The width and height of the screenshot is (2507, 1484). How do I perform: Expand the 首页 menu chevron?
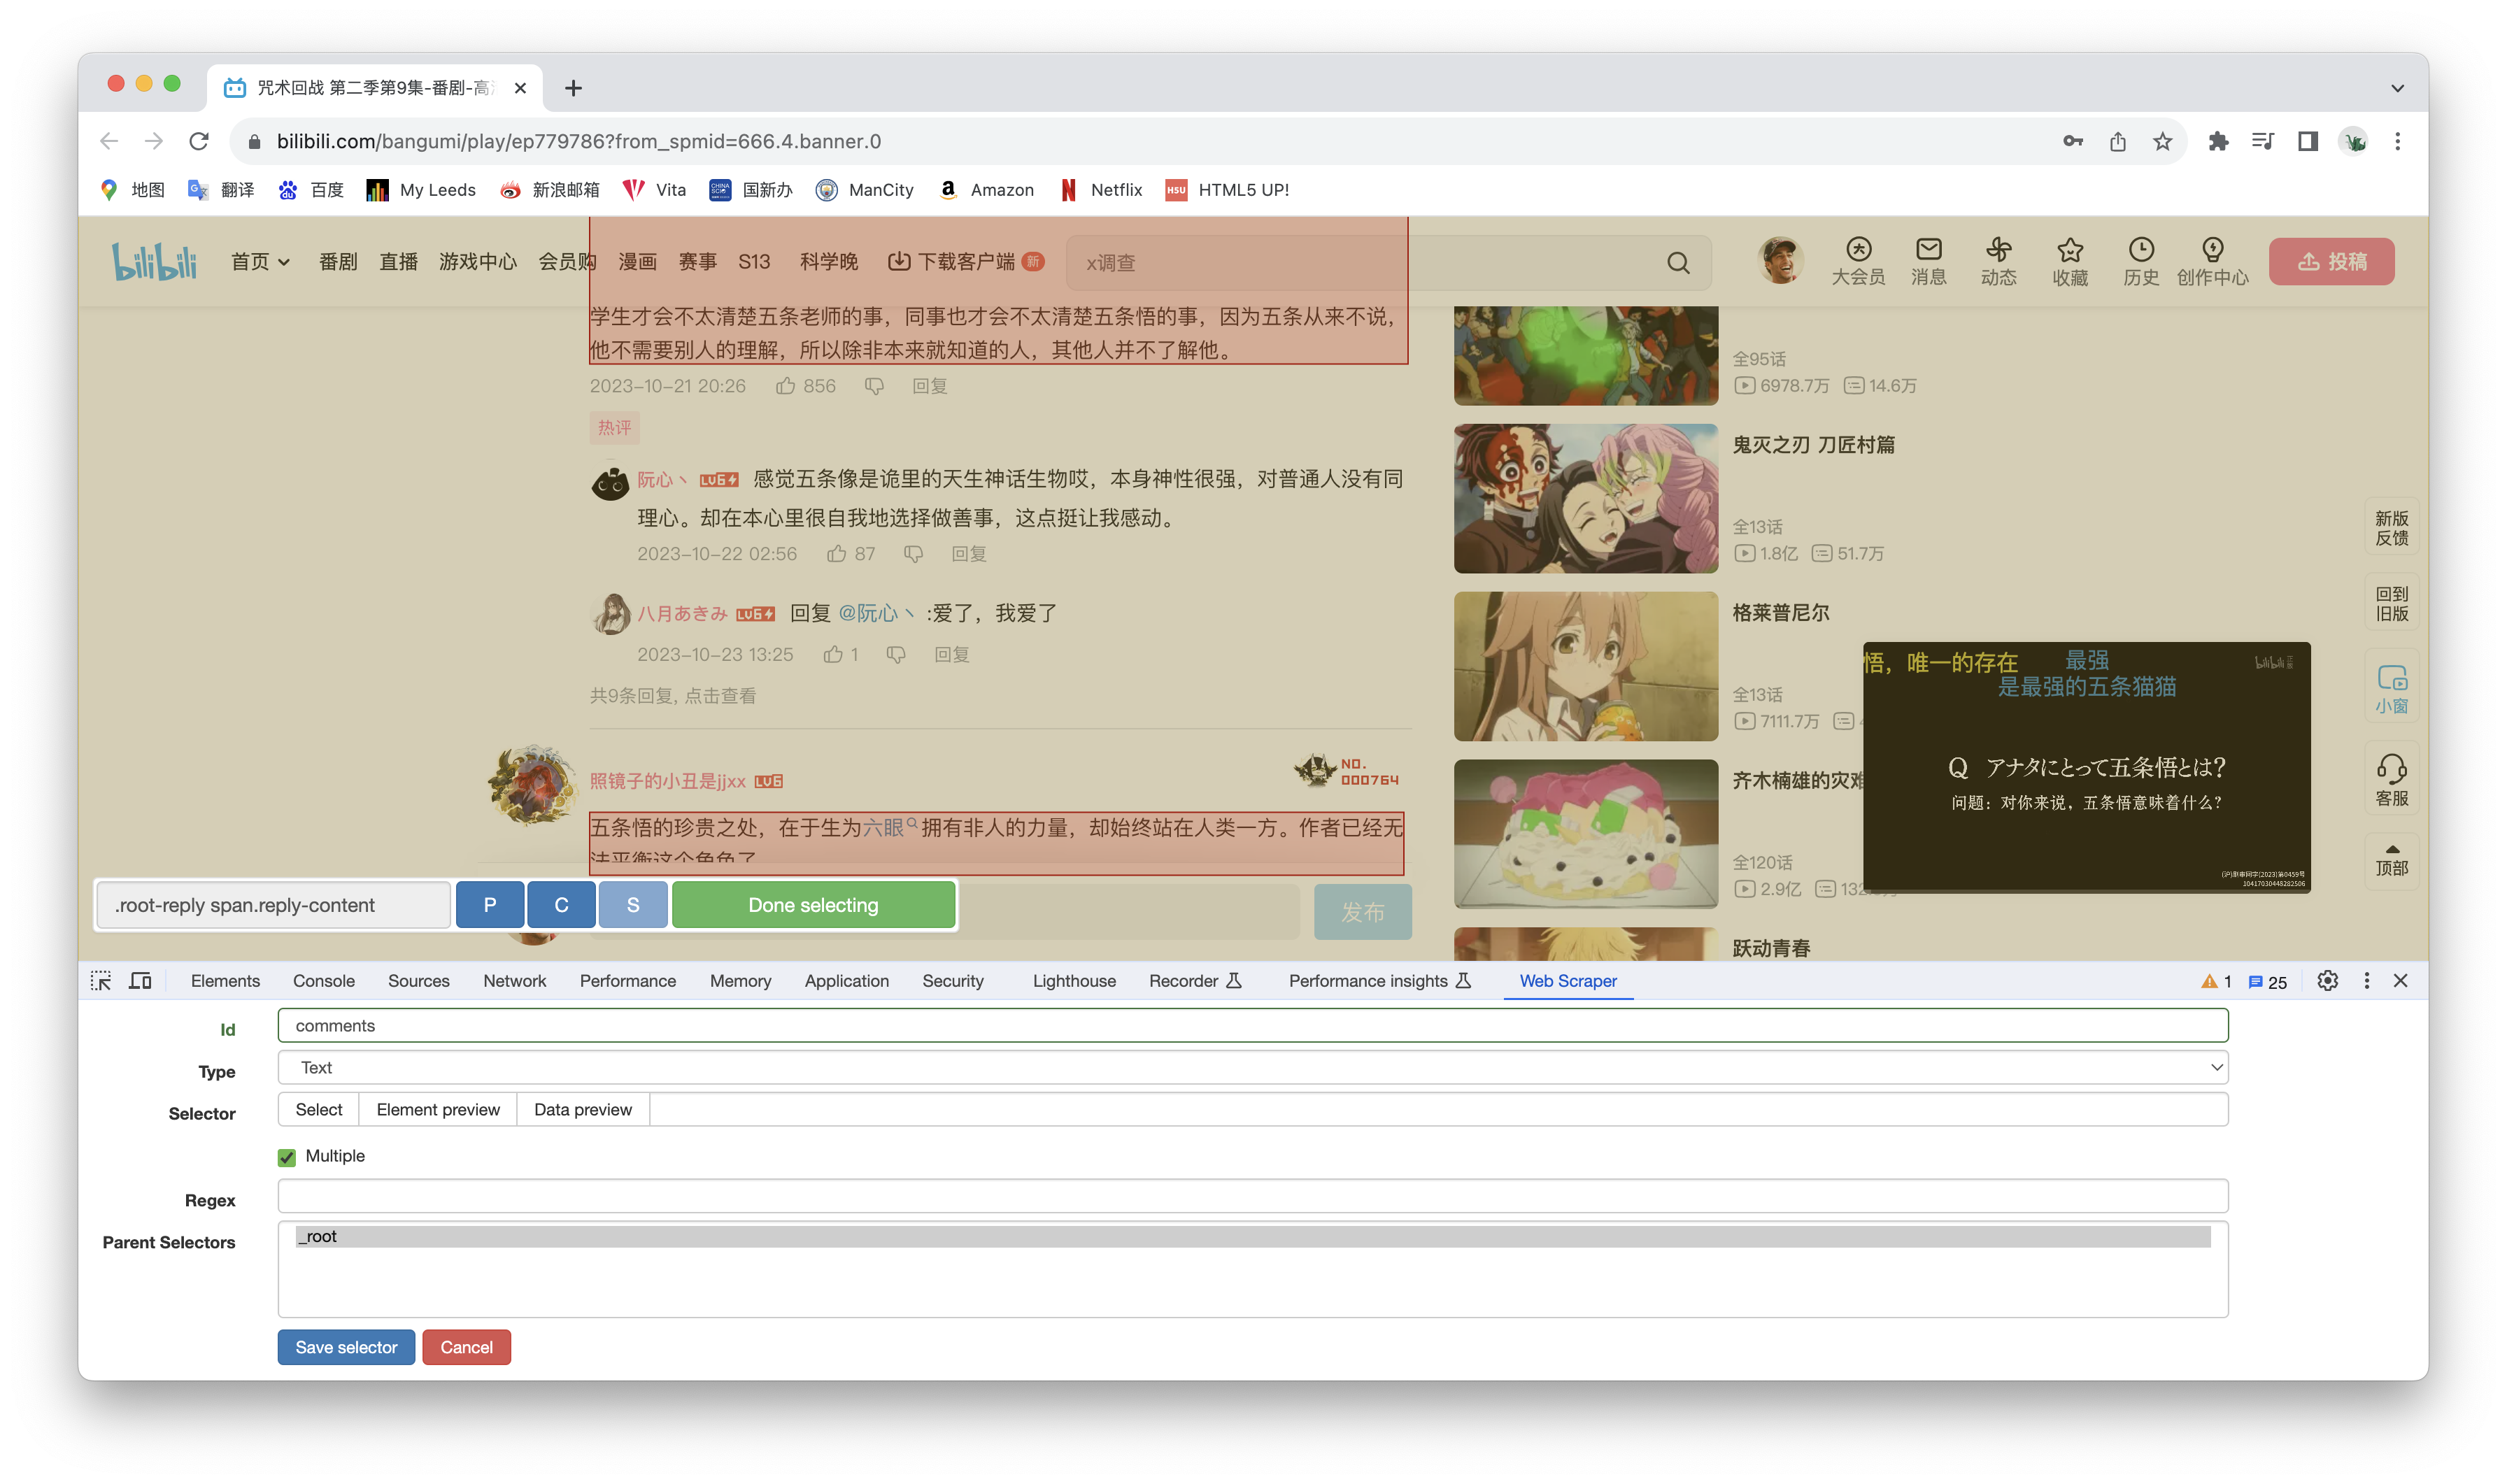[284, 262]
